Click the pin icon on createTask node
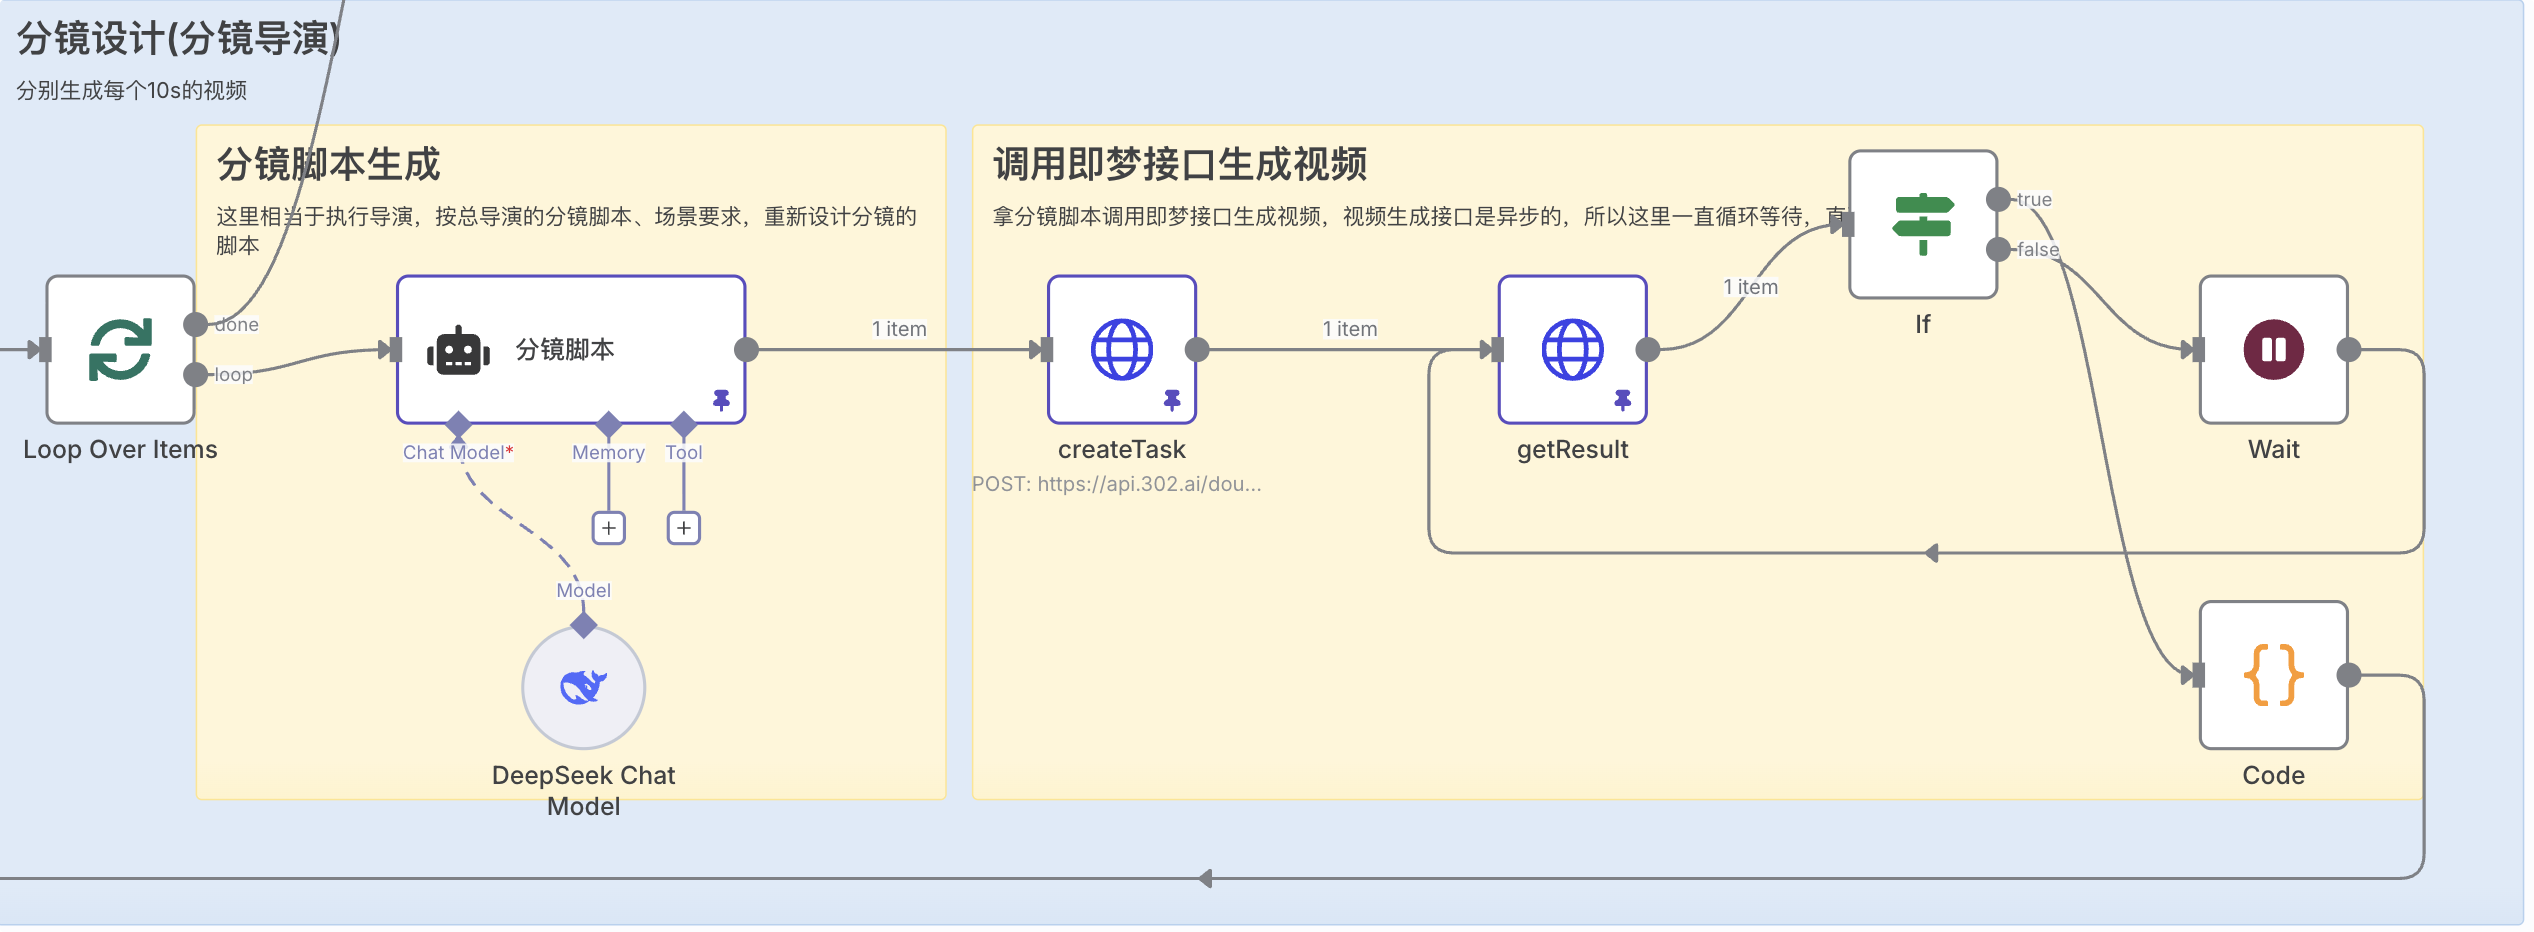 coord(1172,400)
